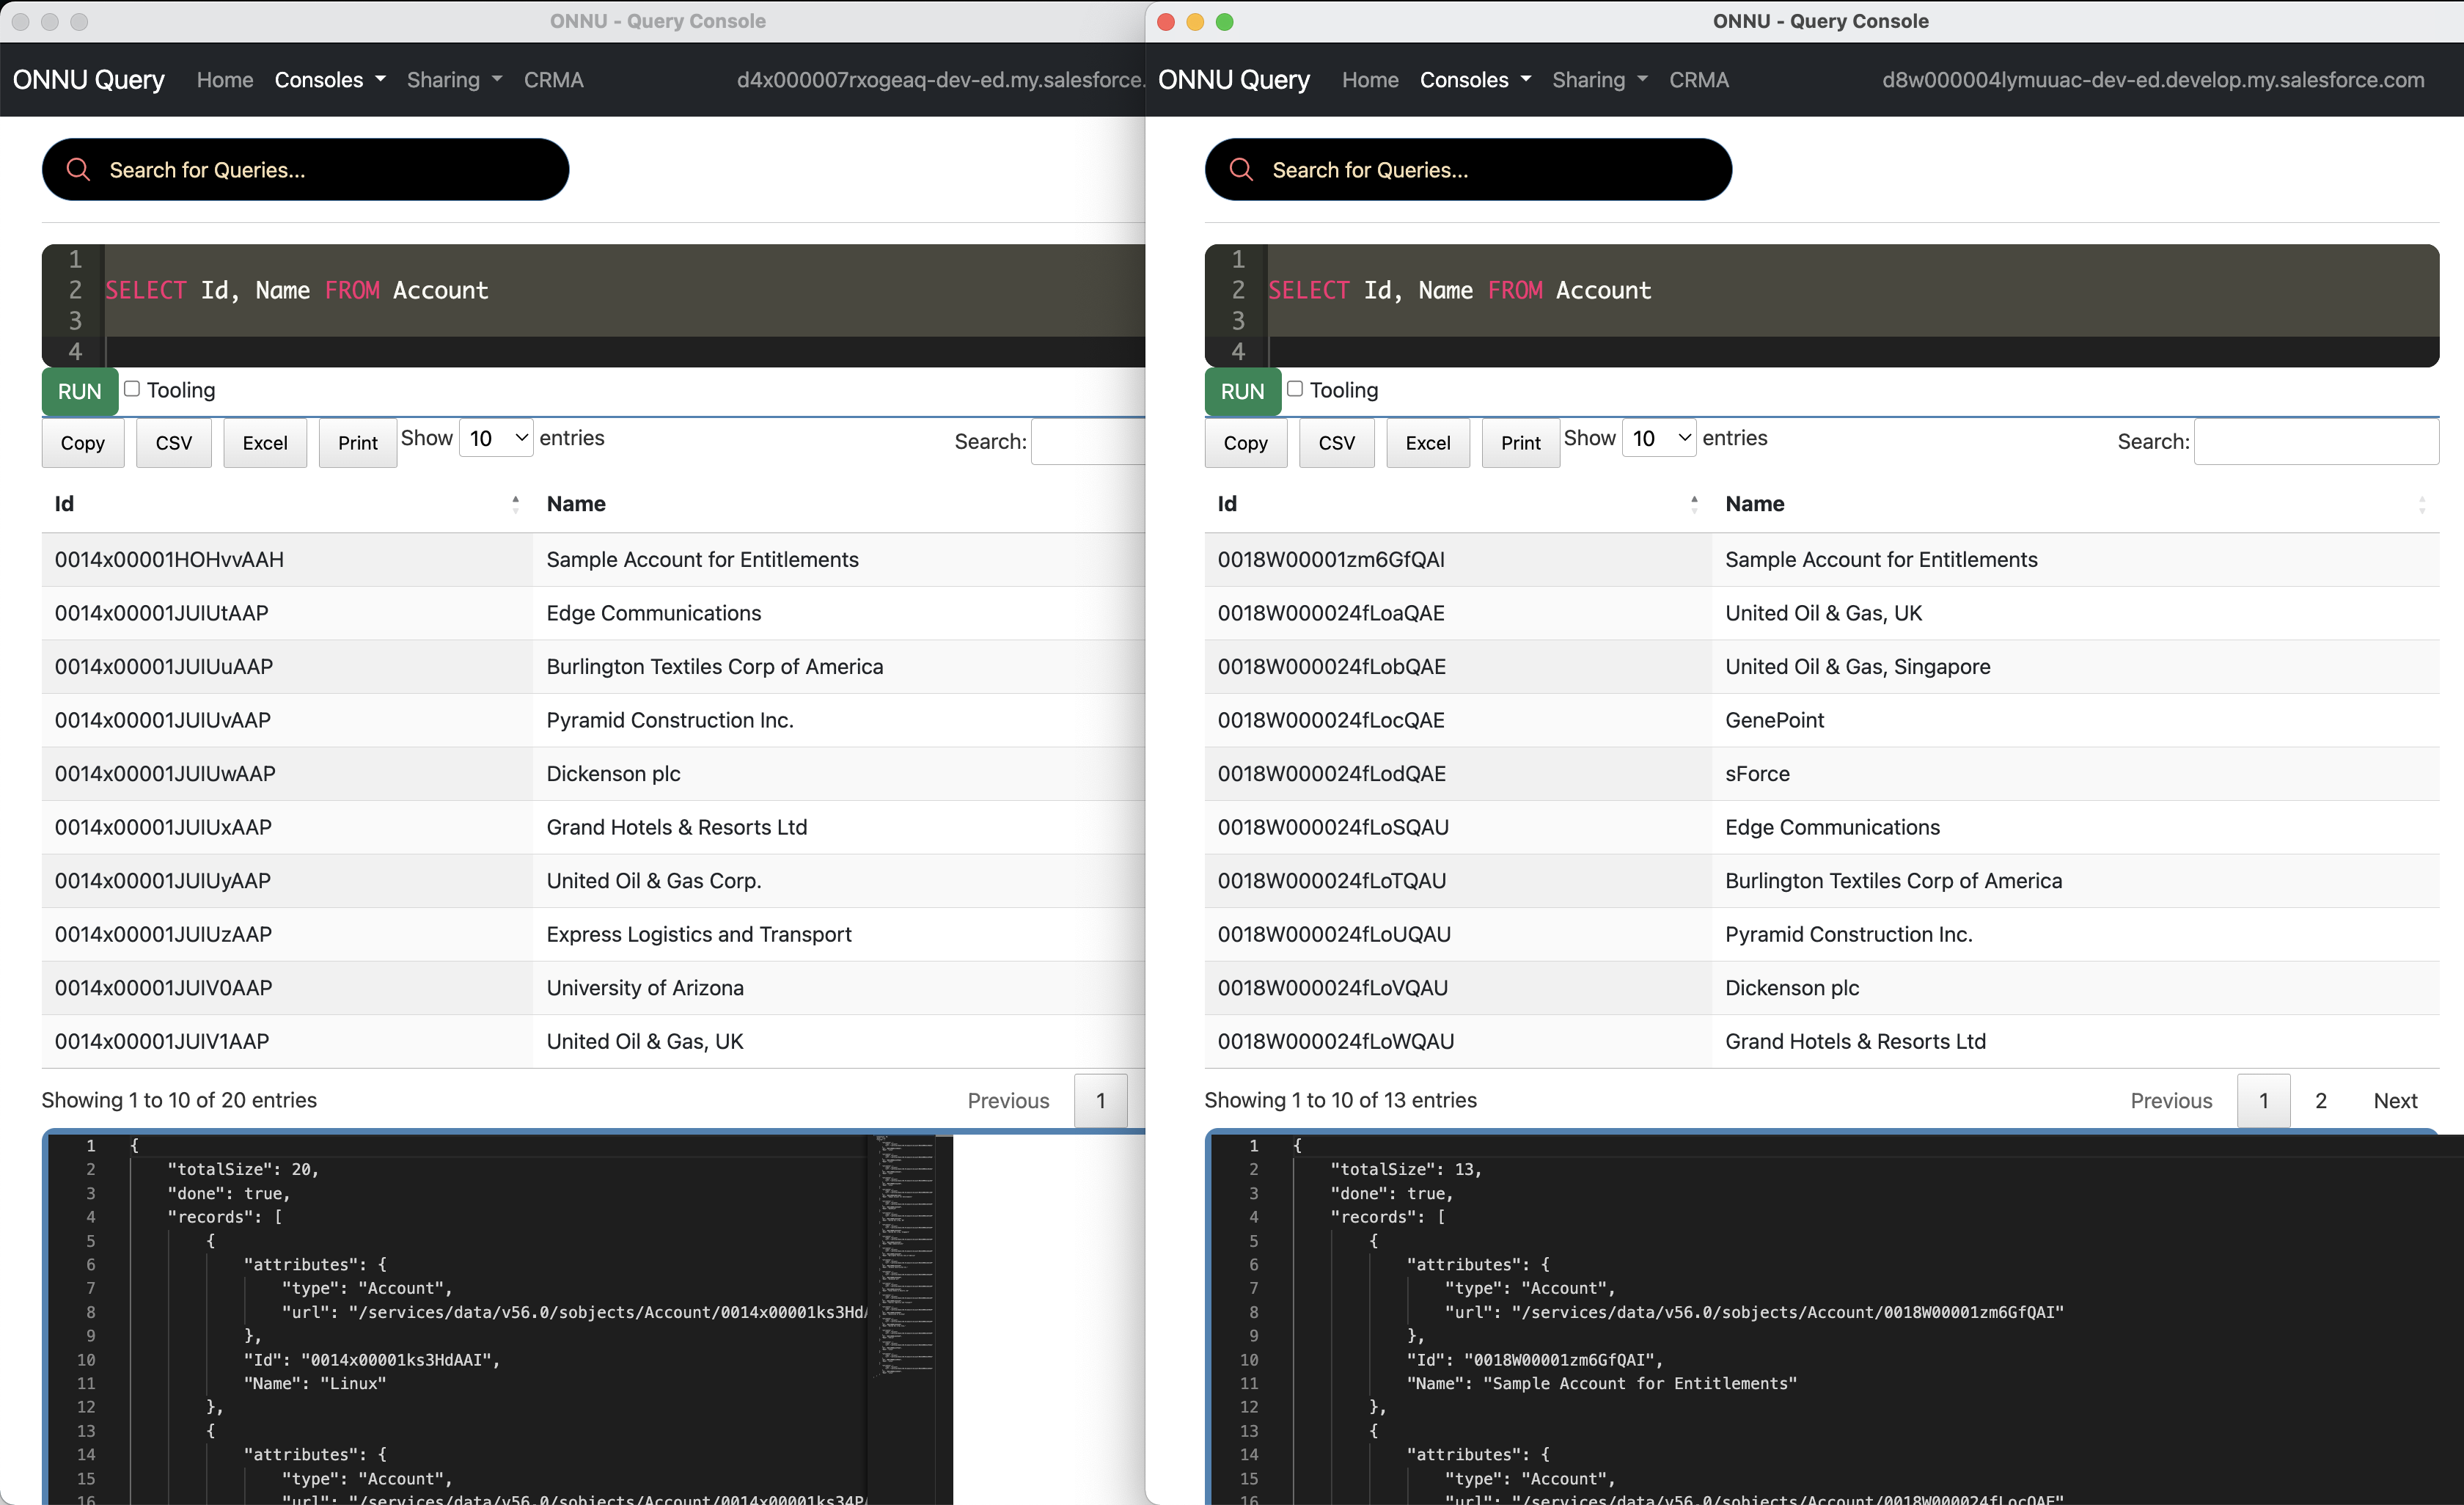Enable the Tooling checkbox in left window
2464x1505 pixels.
131,389
